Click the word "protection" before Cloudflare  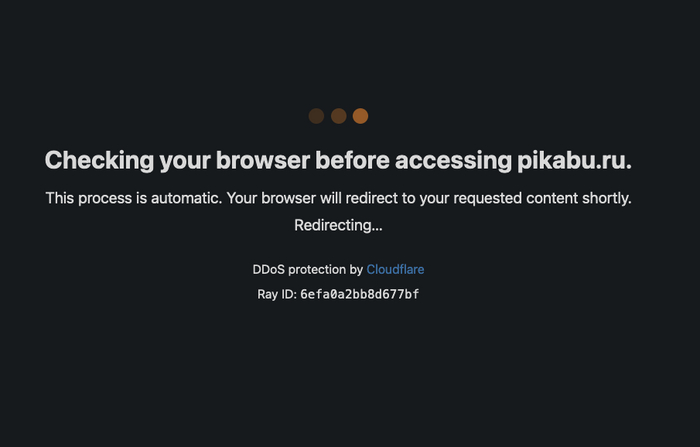click(318, 270)
